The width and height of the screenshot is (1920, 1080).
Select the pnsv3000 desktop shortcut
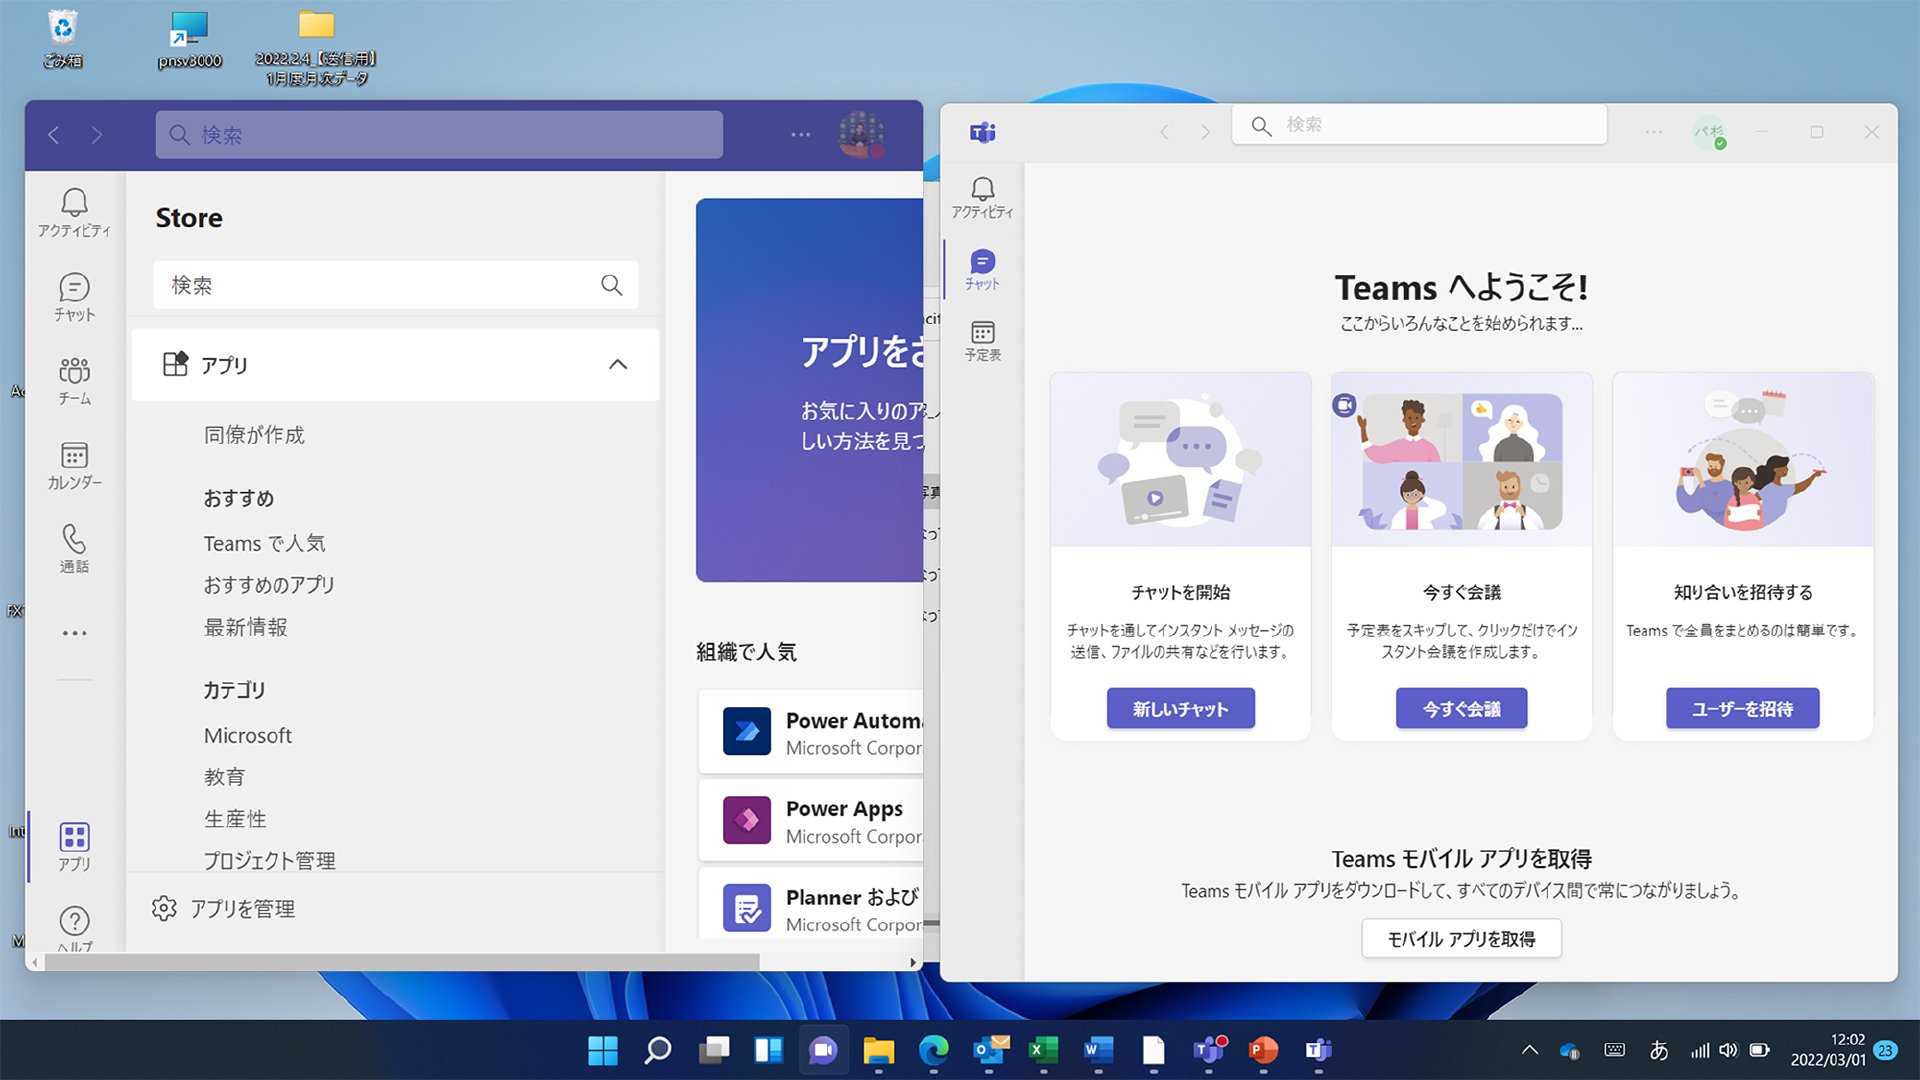pyautogui.click(x=189, y=38)
